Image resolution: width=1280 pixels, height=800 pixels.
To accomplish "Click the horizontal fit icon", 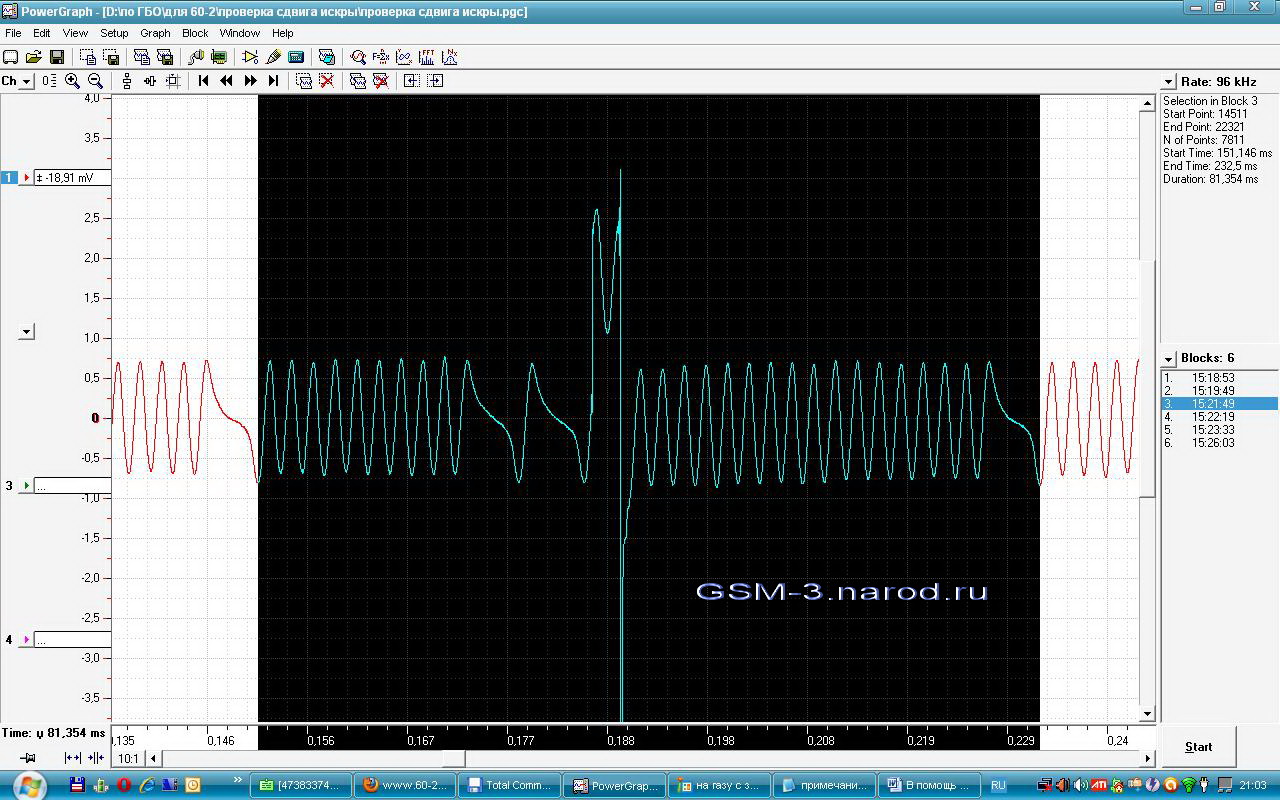I will (150, 81).
